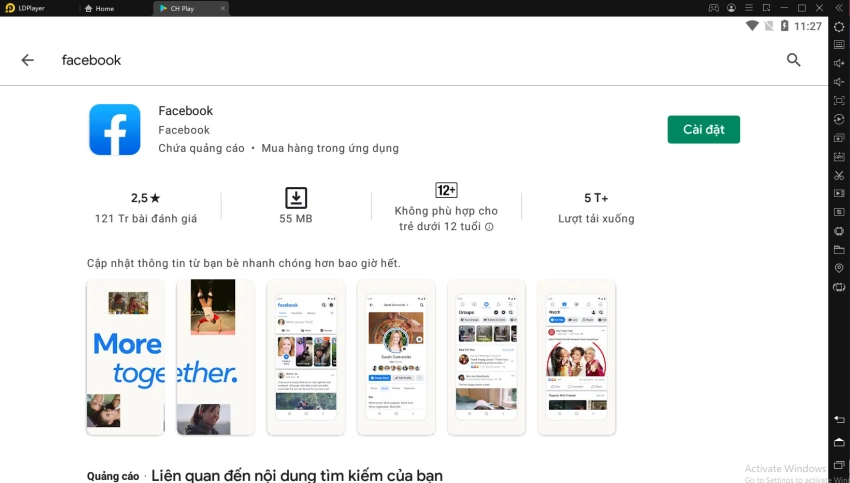Open the multi-instance manager icon
The width and height of the screenshot is (850, 483).
point(839,138)
